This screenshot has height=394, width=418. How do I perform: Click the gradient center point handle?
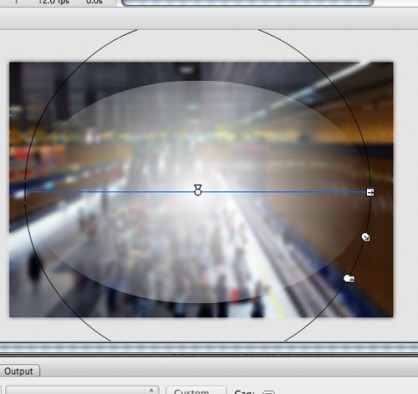[x=198, y=190]
